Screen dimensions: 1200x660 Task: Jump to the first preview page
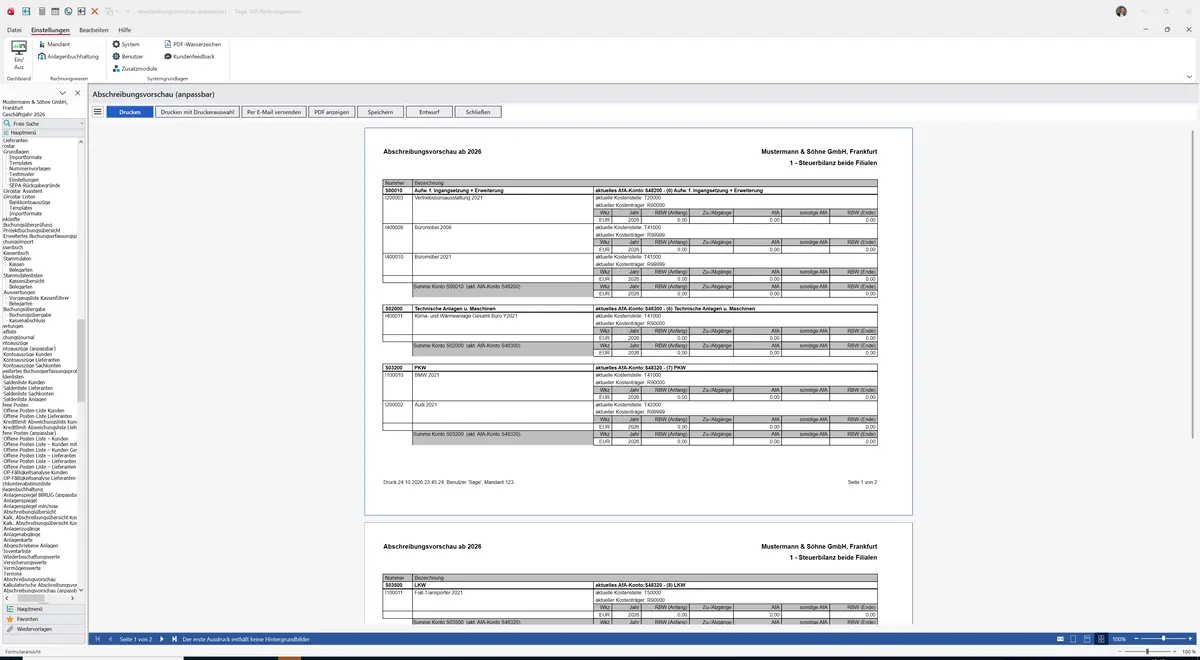(x=98, y=639)
